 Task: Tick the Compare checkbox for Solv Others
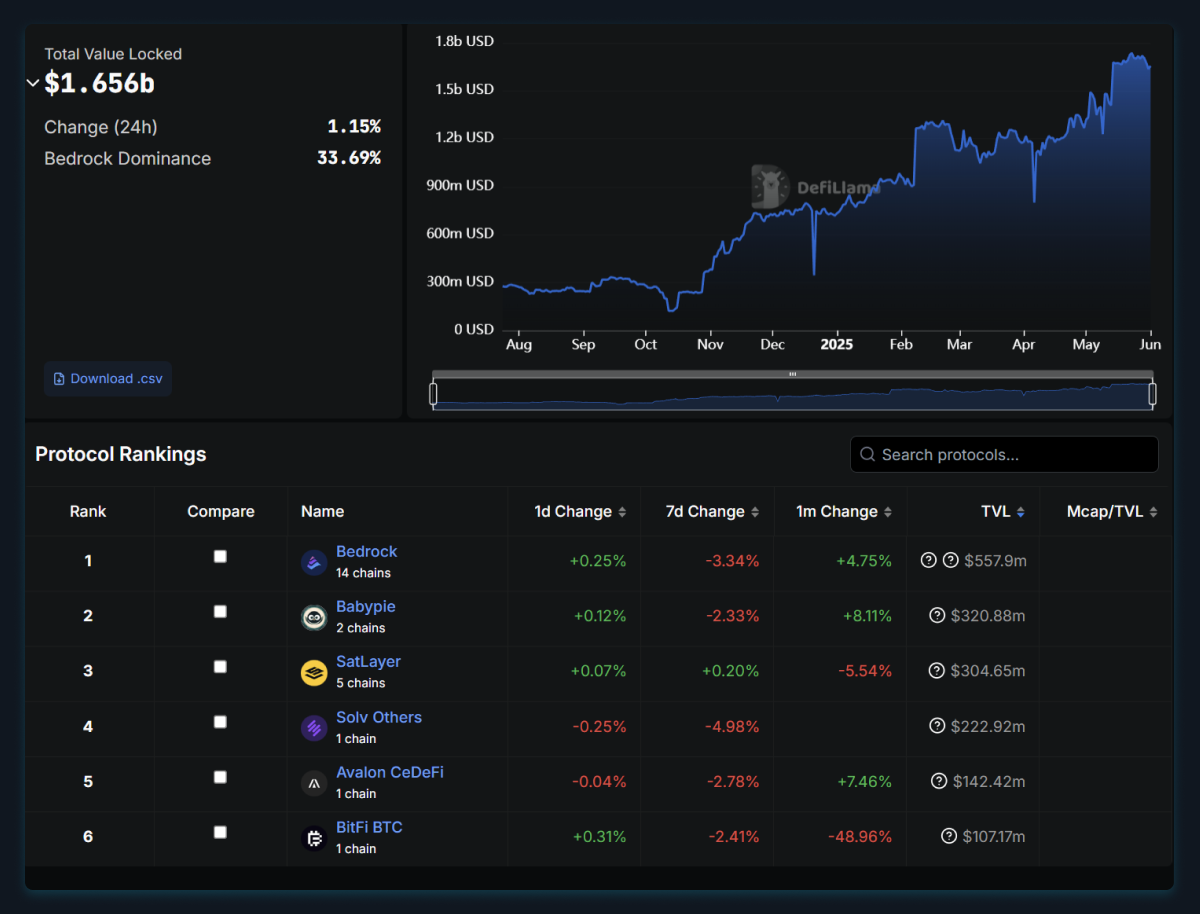click(x=220, y=722)
